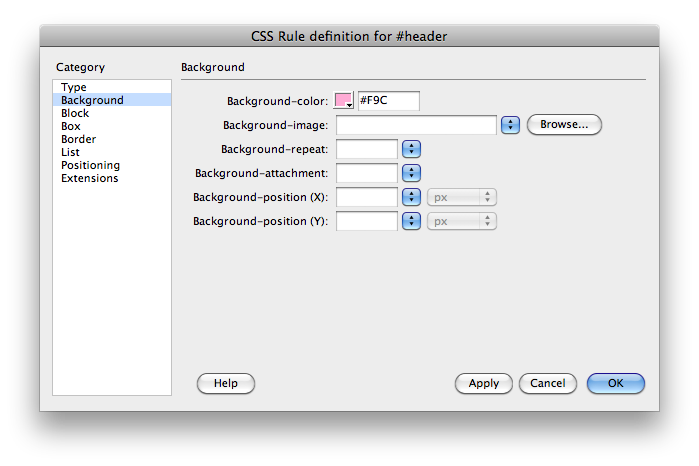Select the Block category

pyautogui.click(x=75, y=114)
